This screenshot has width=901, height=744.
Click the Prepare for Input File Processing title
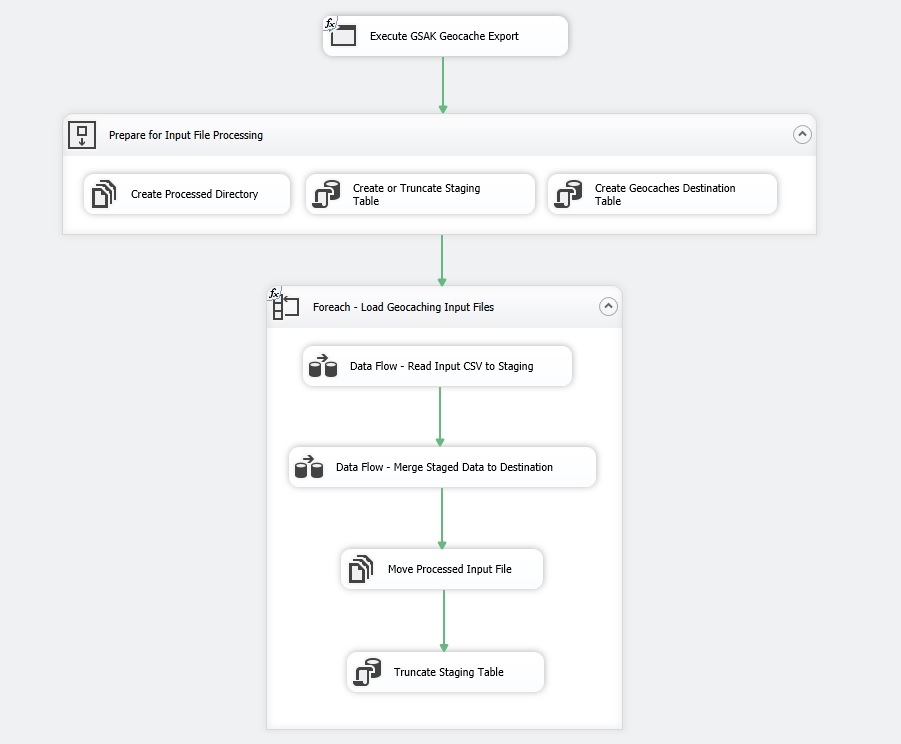pos(186,135)
